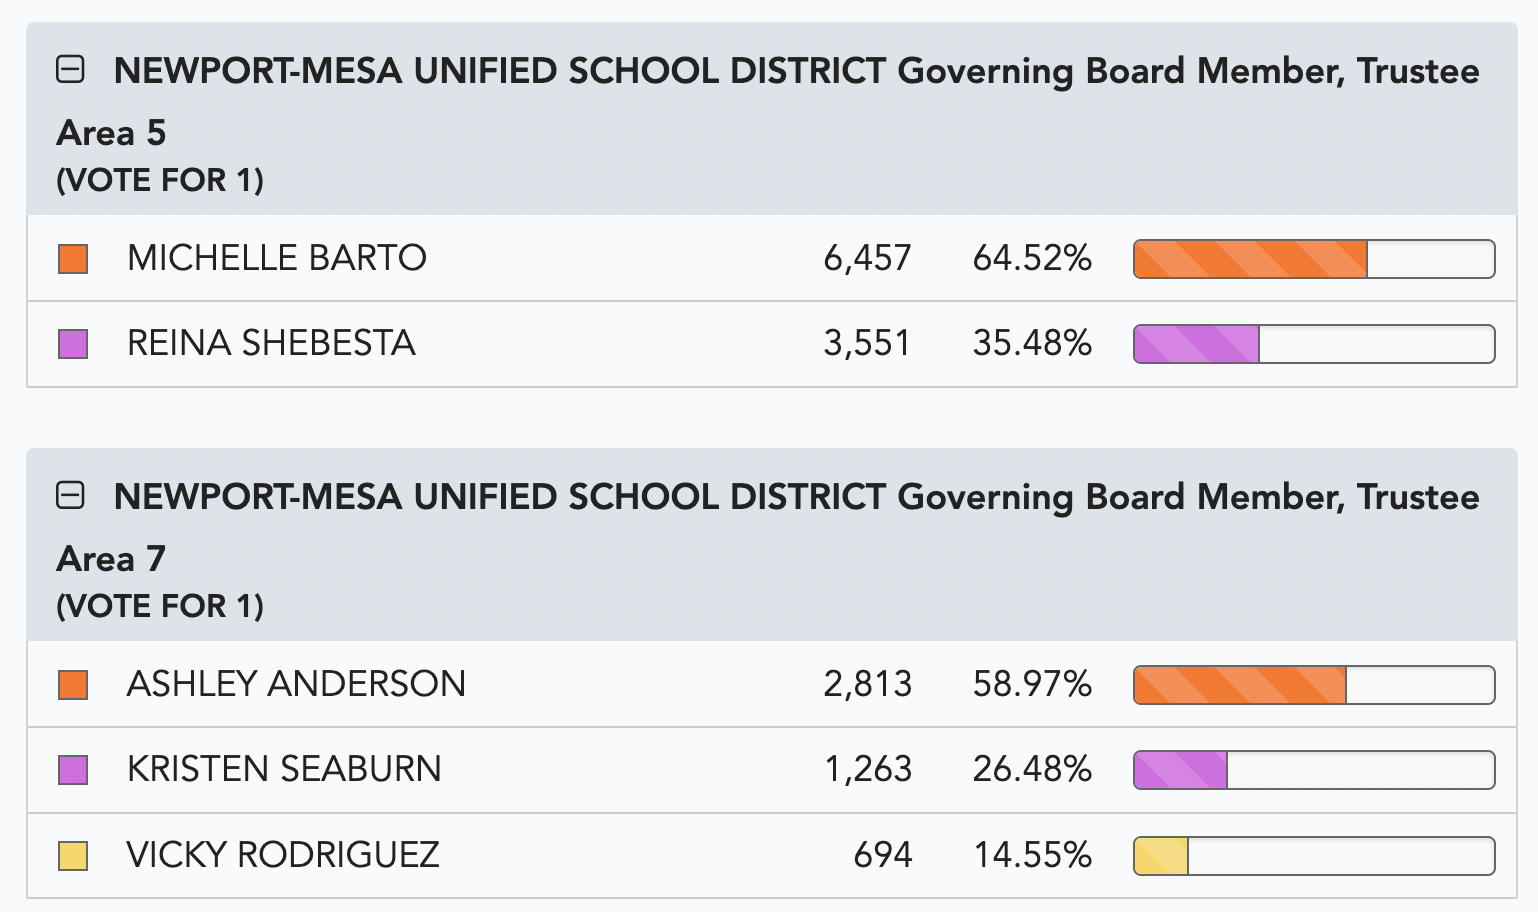
Task: Collapse the Trustee Area 5 results section
Action: coord(70,70)
